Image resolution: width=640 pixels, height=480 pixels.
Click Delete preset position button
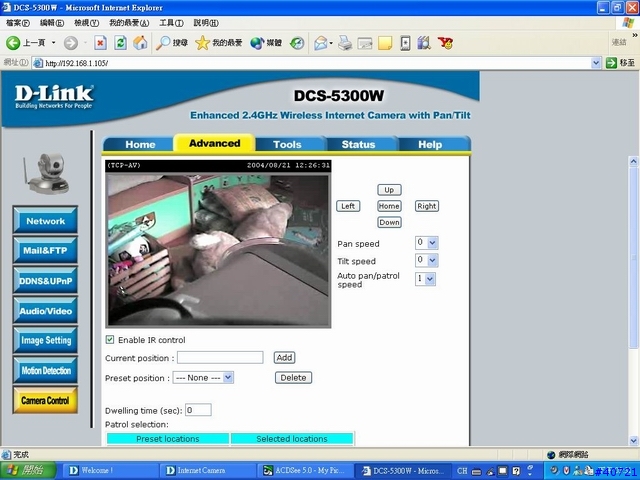293,378
